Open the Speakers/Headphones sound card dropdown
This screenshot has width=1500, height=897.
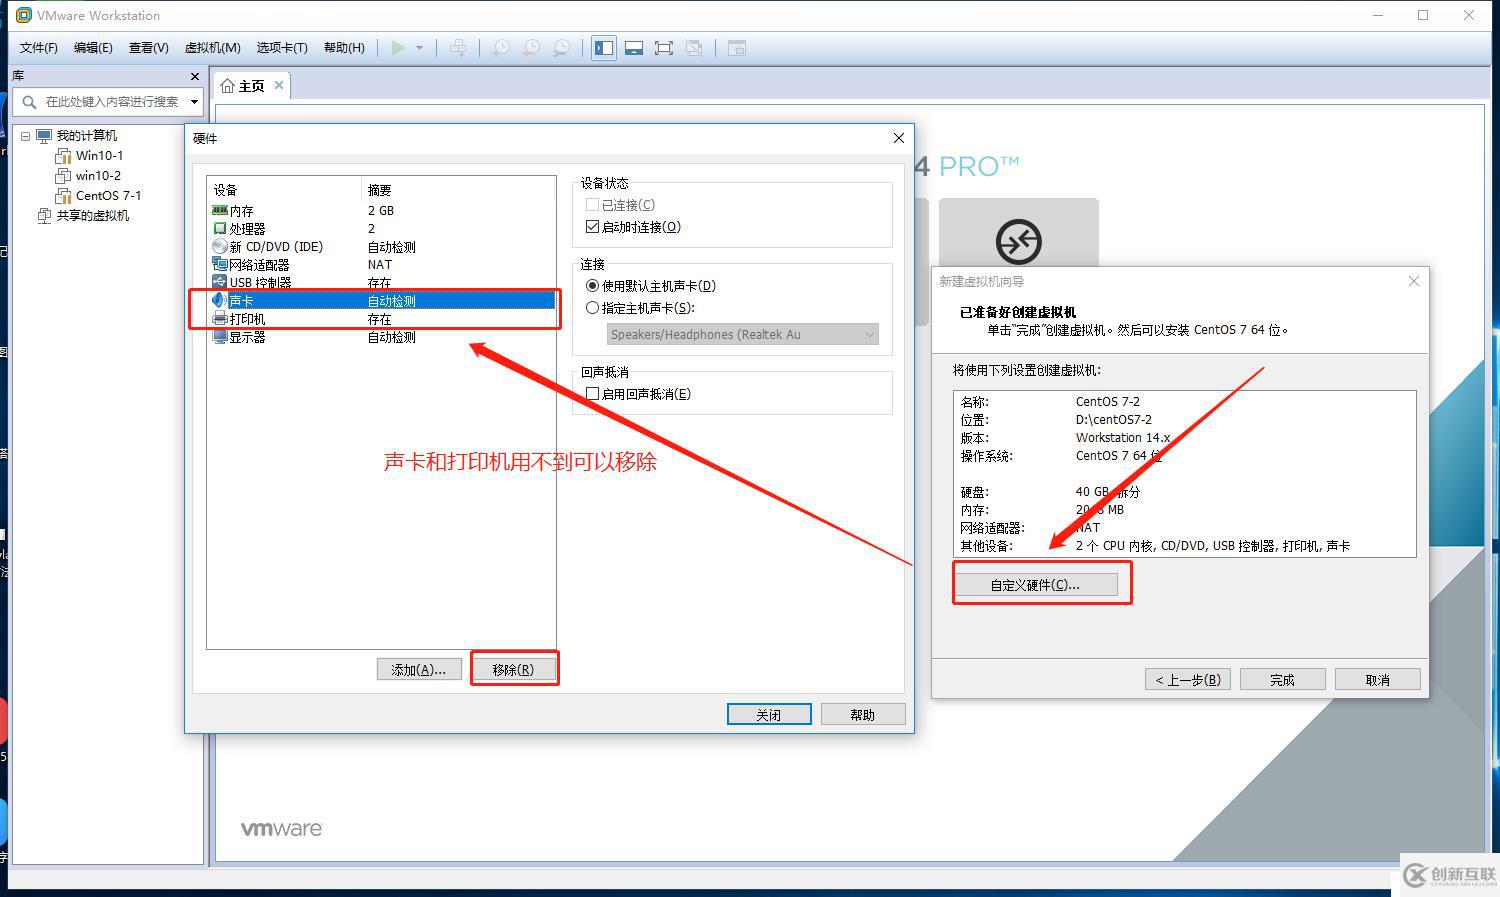[x=742, y=335]
